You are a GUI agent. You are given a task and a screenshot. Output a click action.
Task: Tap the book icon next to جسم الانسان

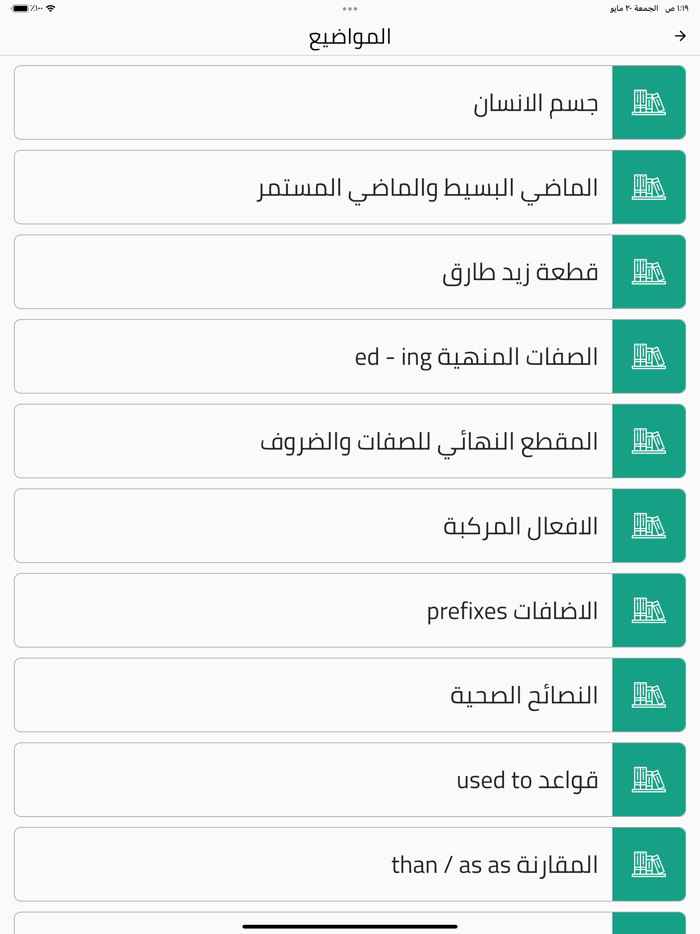point(648,102)
